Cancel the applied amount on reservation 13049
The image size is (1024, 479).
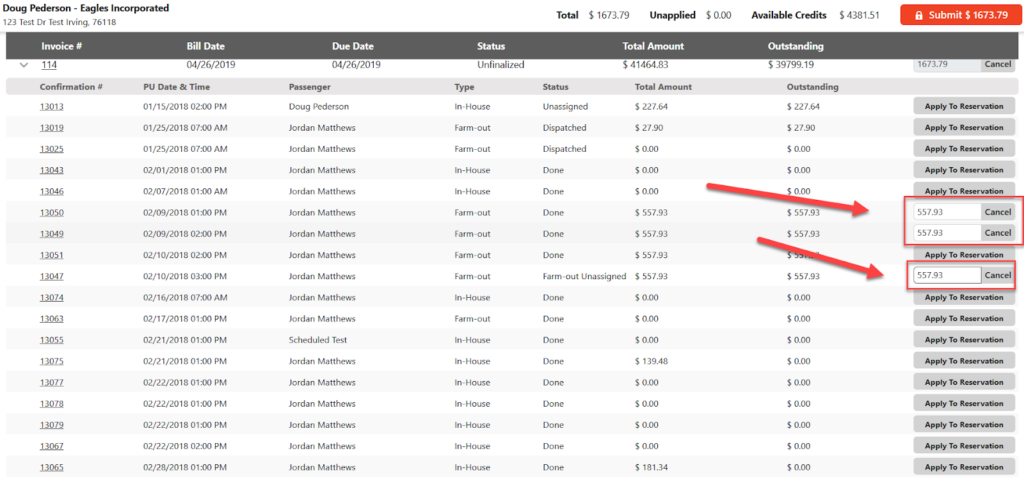tap(997, 233)
